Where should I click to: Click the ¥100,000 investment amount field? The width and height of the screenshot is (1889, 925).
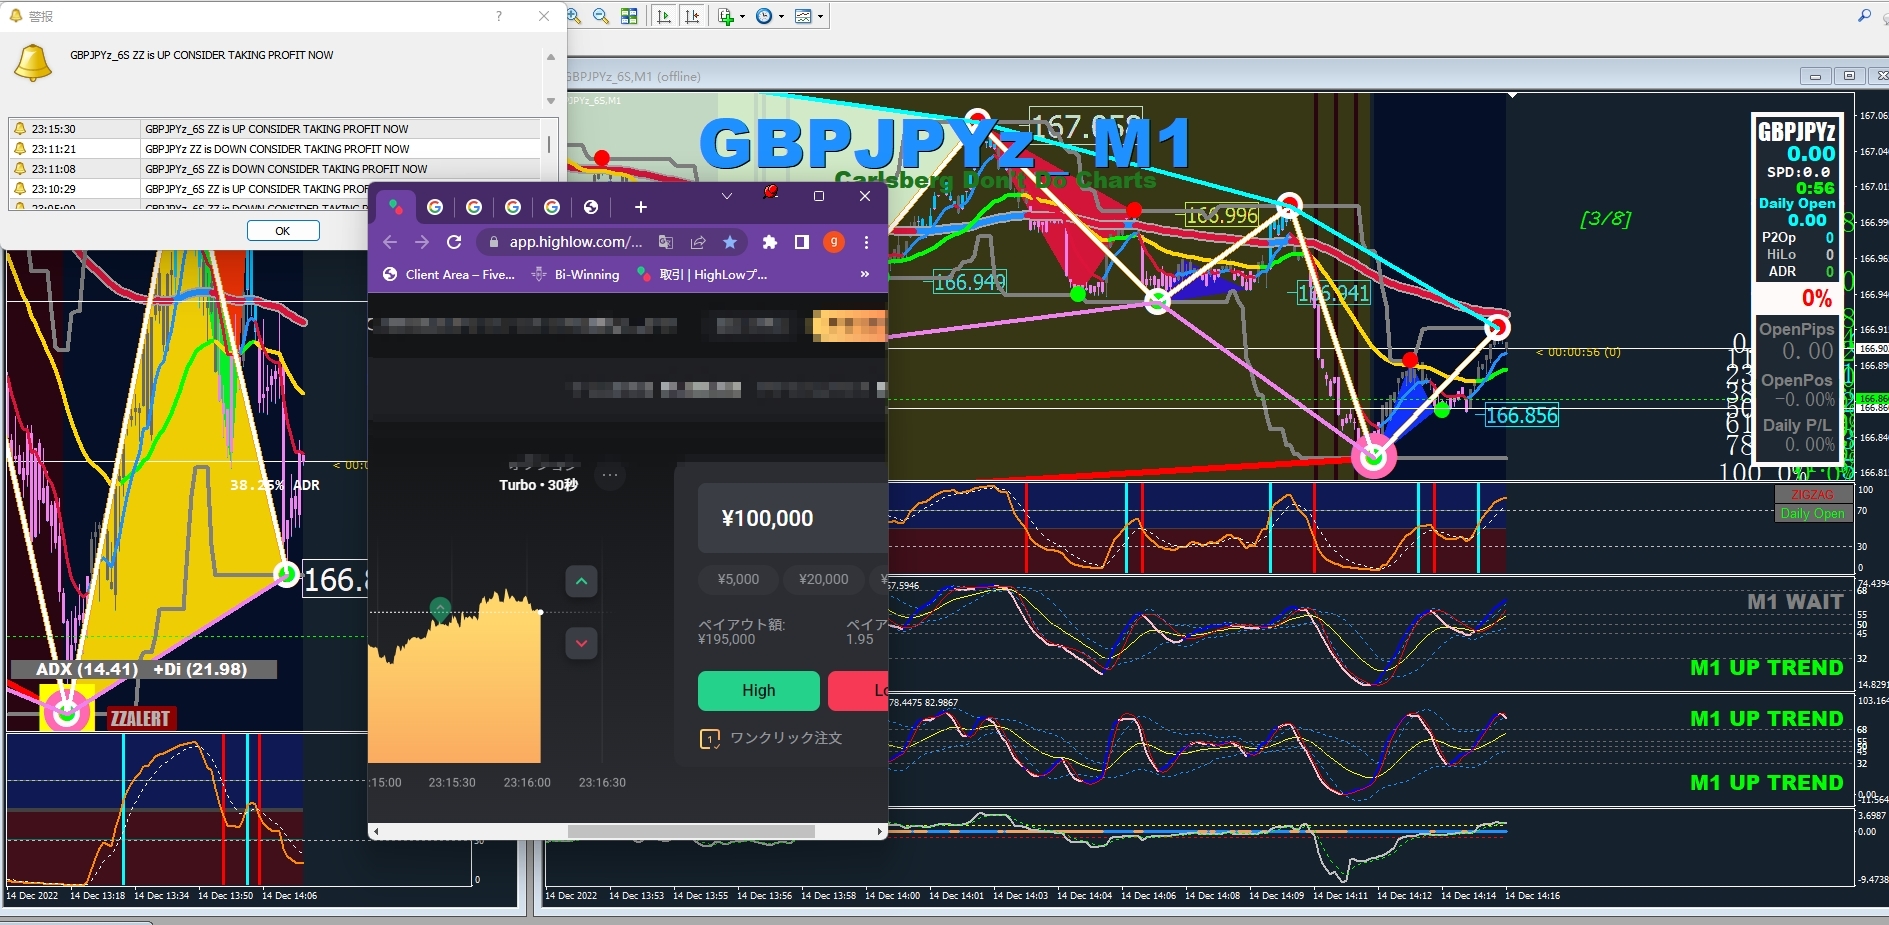point(793,518)
